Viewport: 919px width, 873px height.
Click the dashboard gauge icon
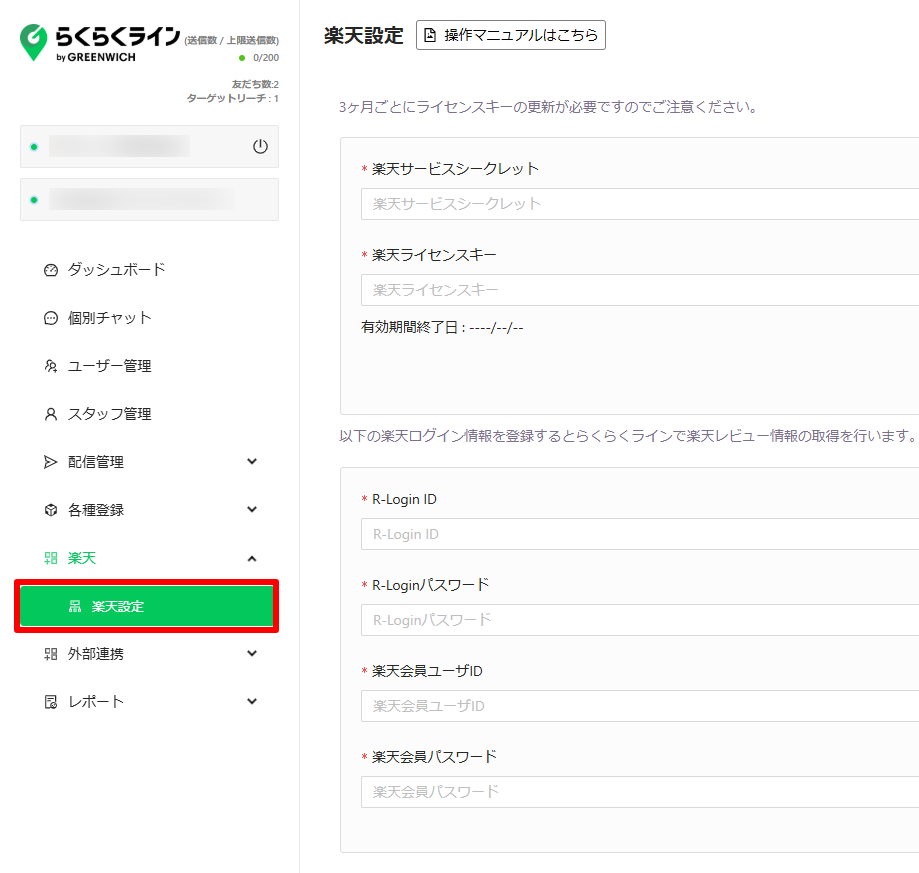[51, 270]
